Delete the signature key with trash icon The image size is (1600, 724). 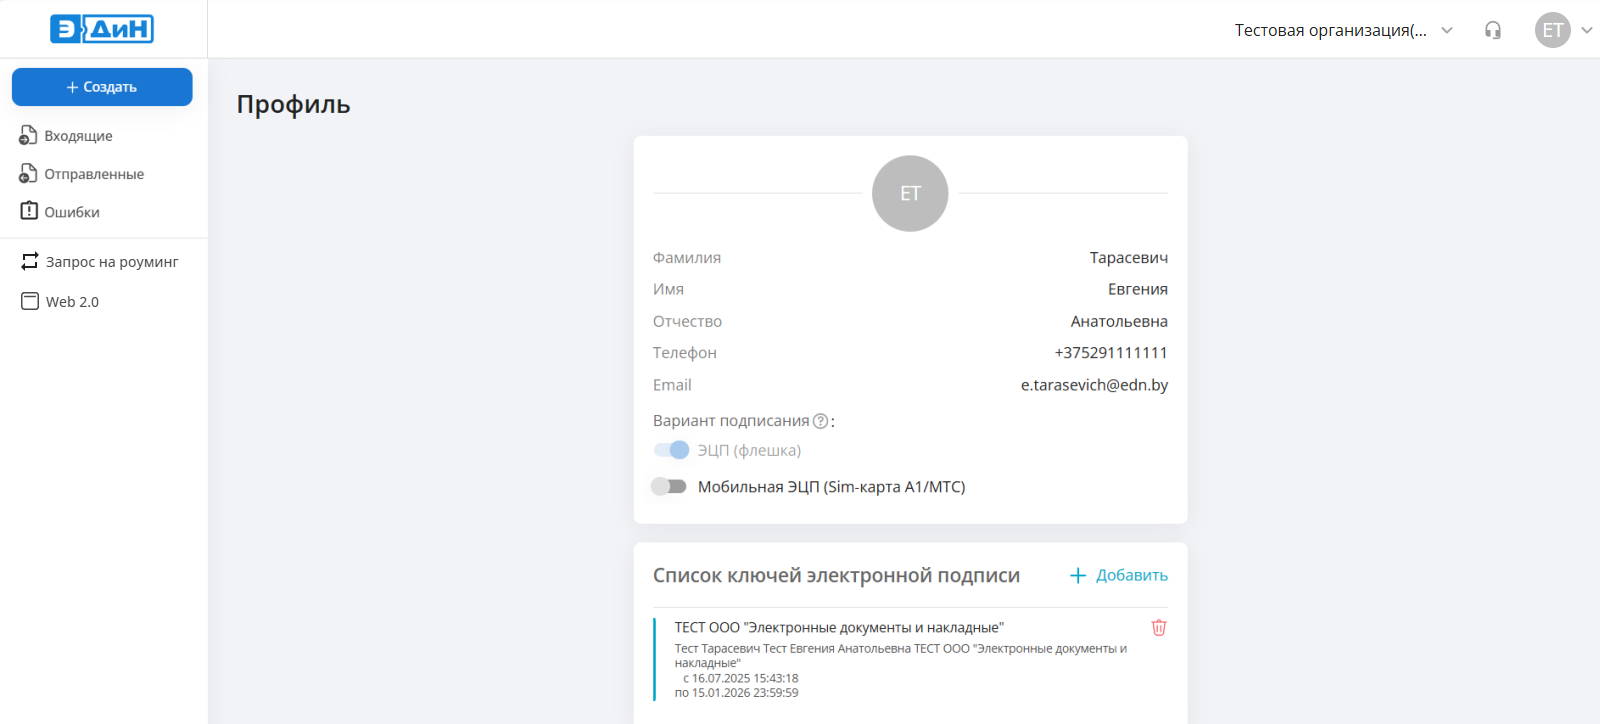pyautogui.click(x=1159, y=628)
